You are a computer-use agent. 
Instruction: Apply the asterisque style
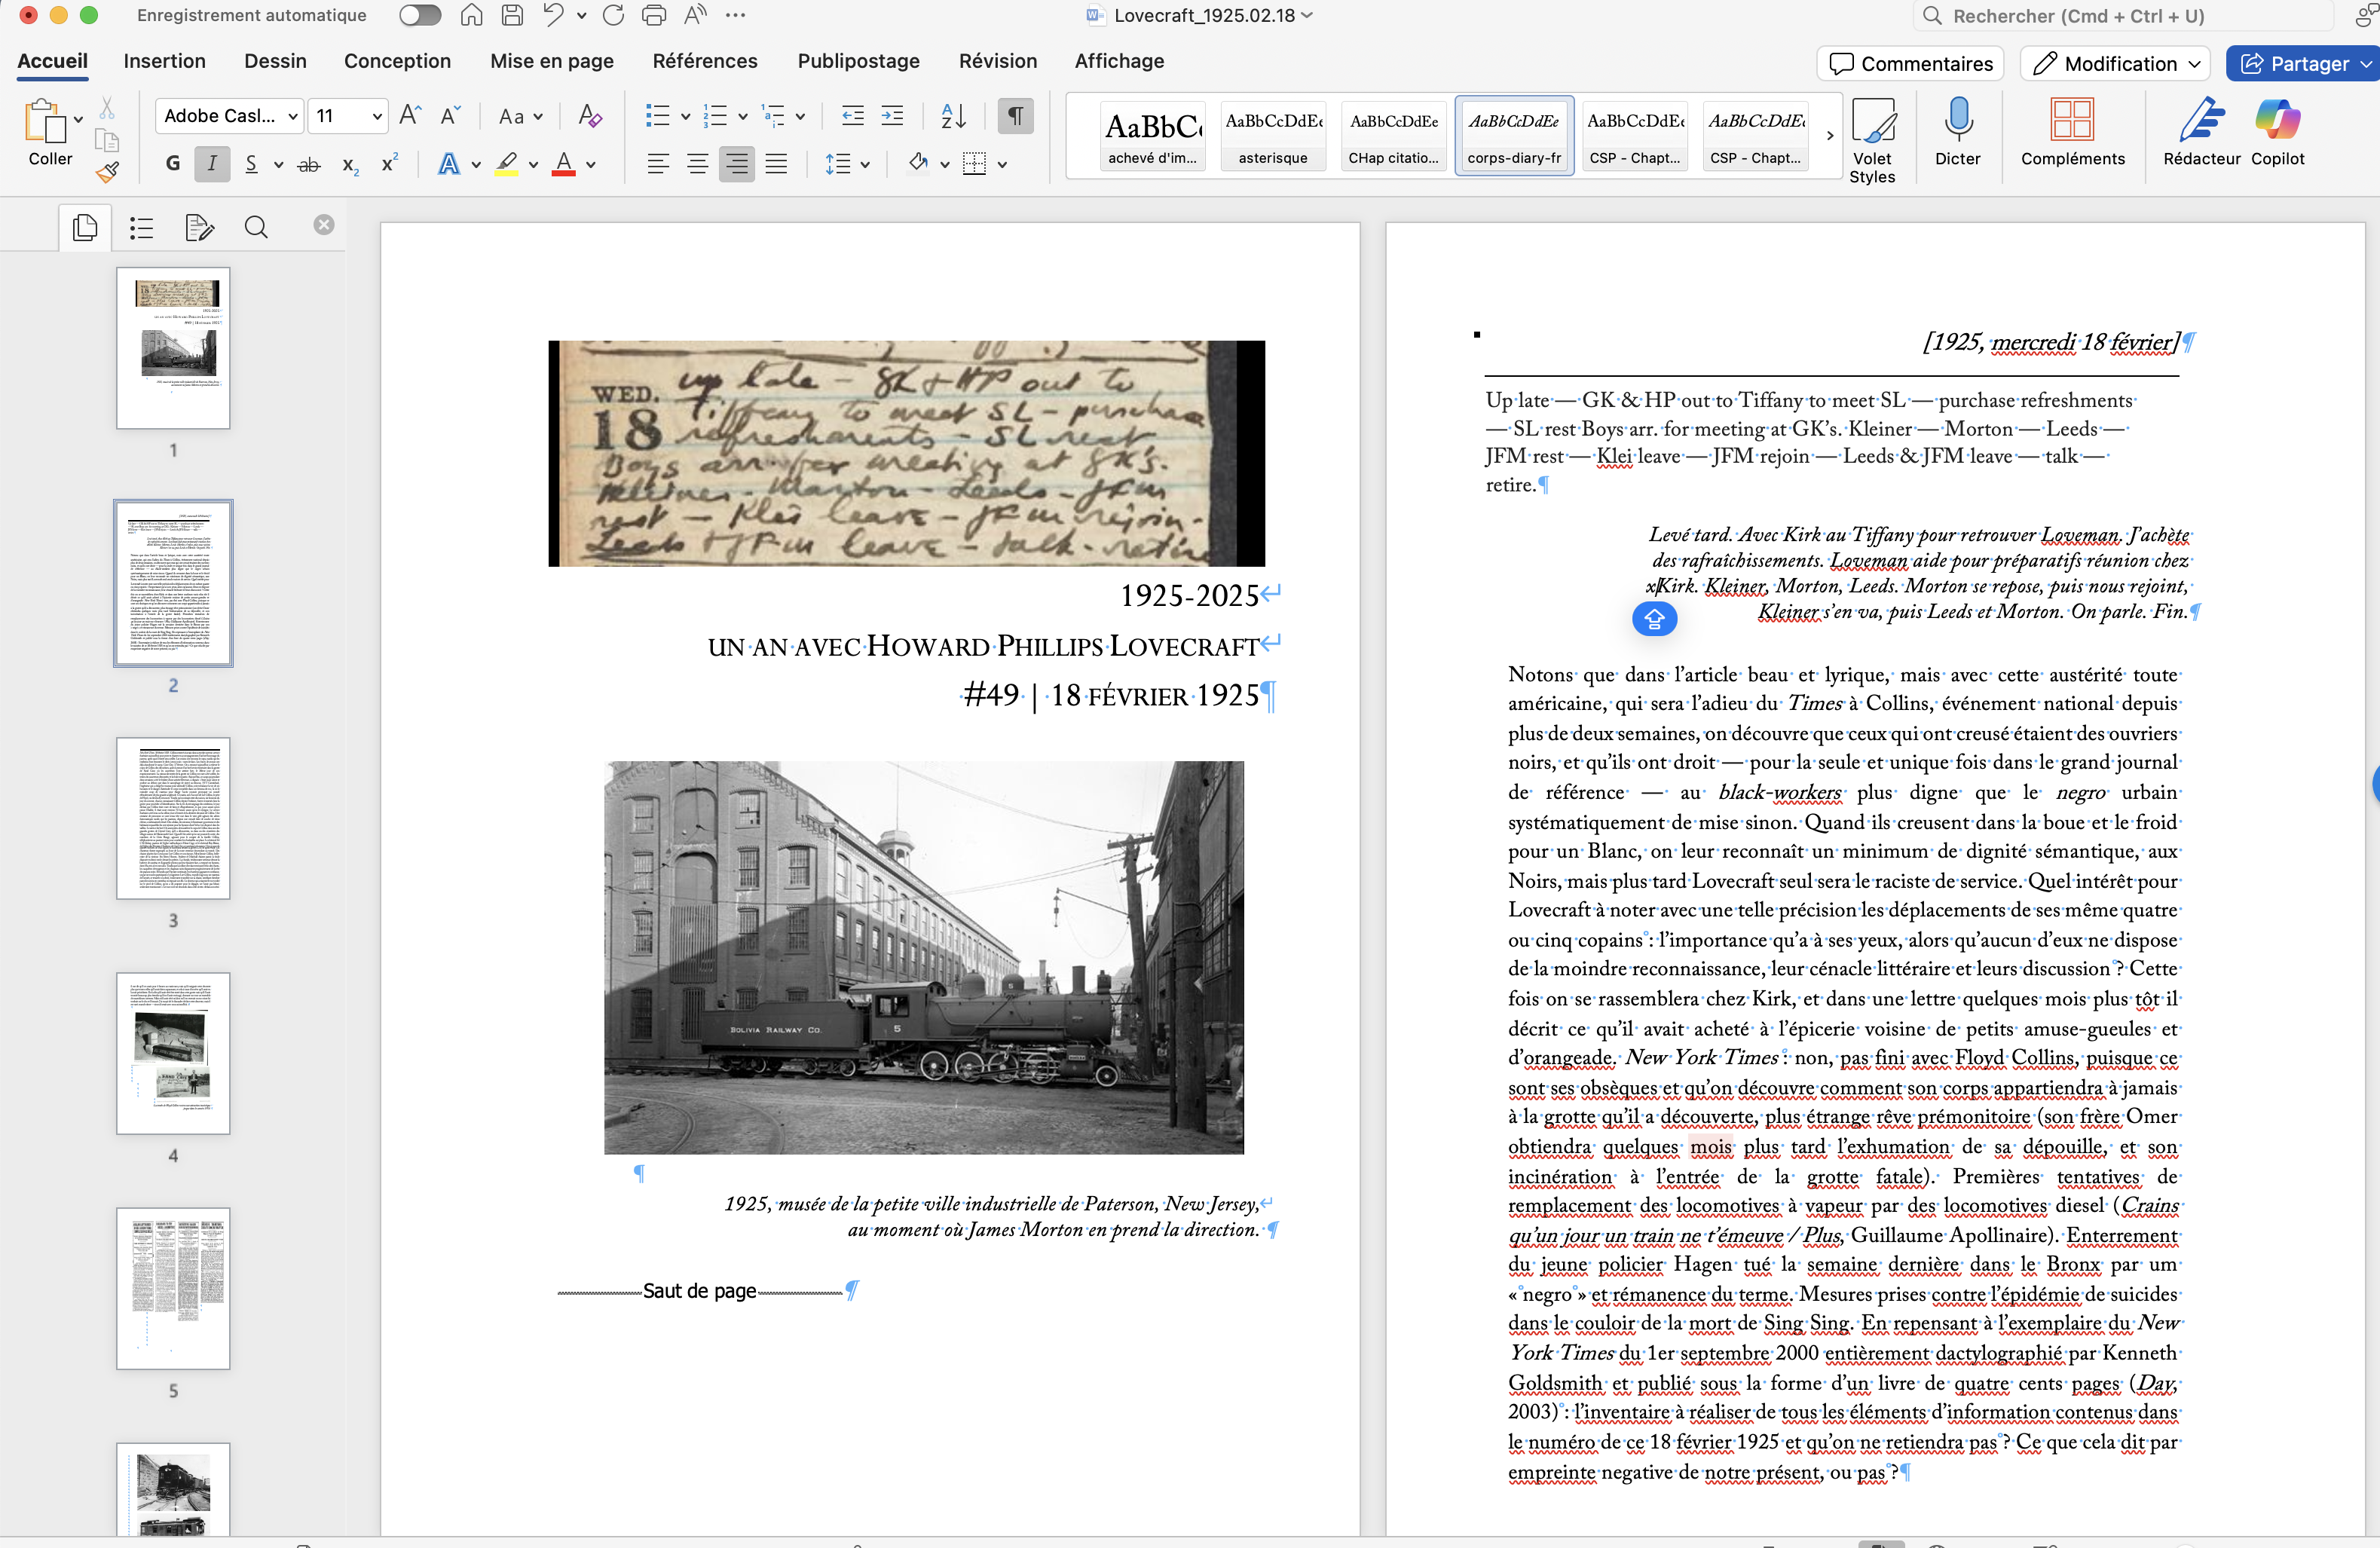[1273, 135]
